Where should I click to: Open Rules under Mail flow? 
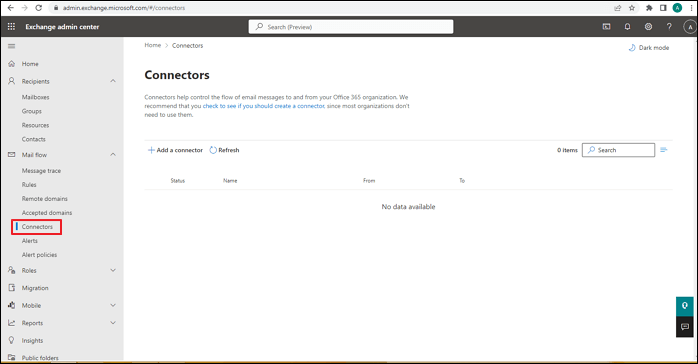(x=29, y=185)
